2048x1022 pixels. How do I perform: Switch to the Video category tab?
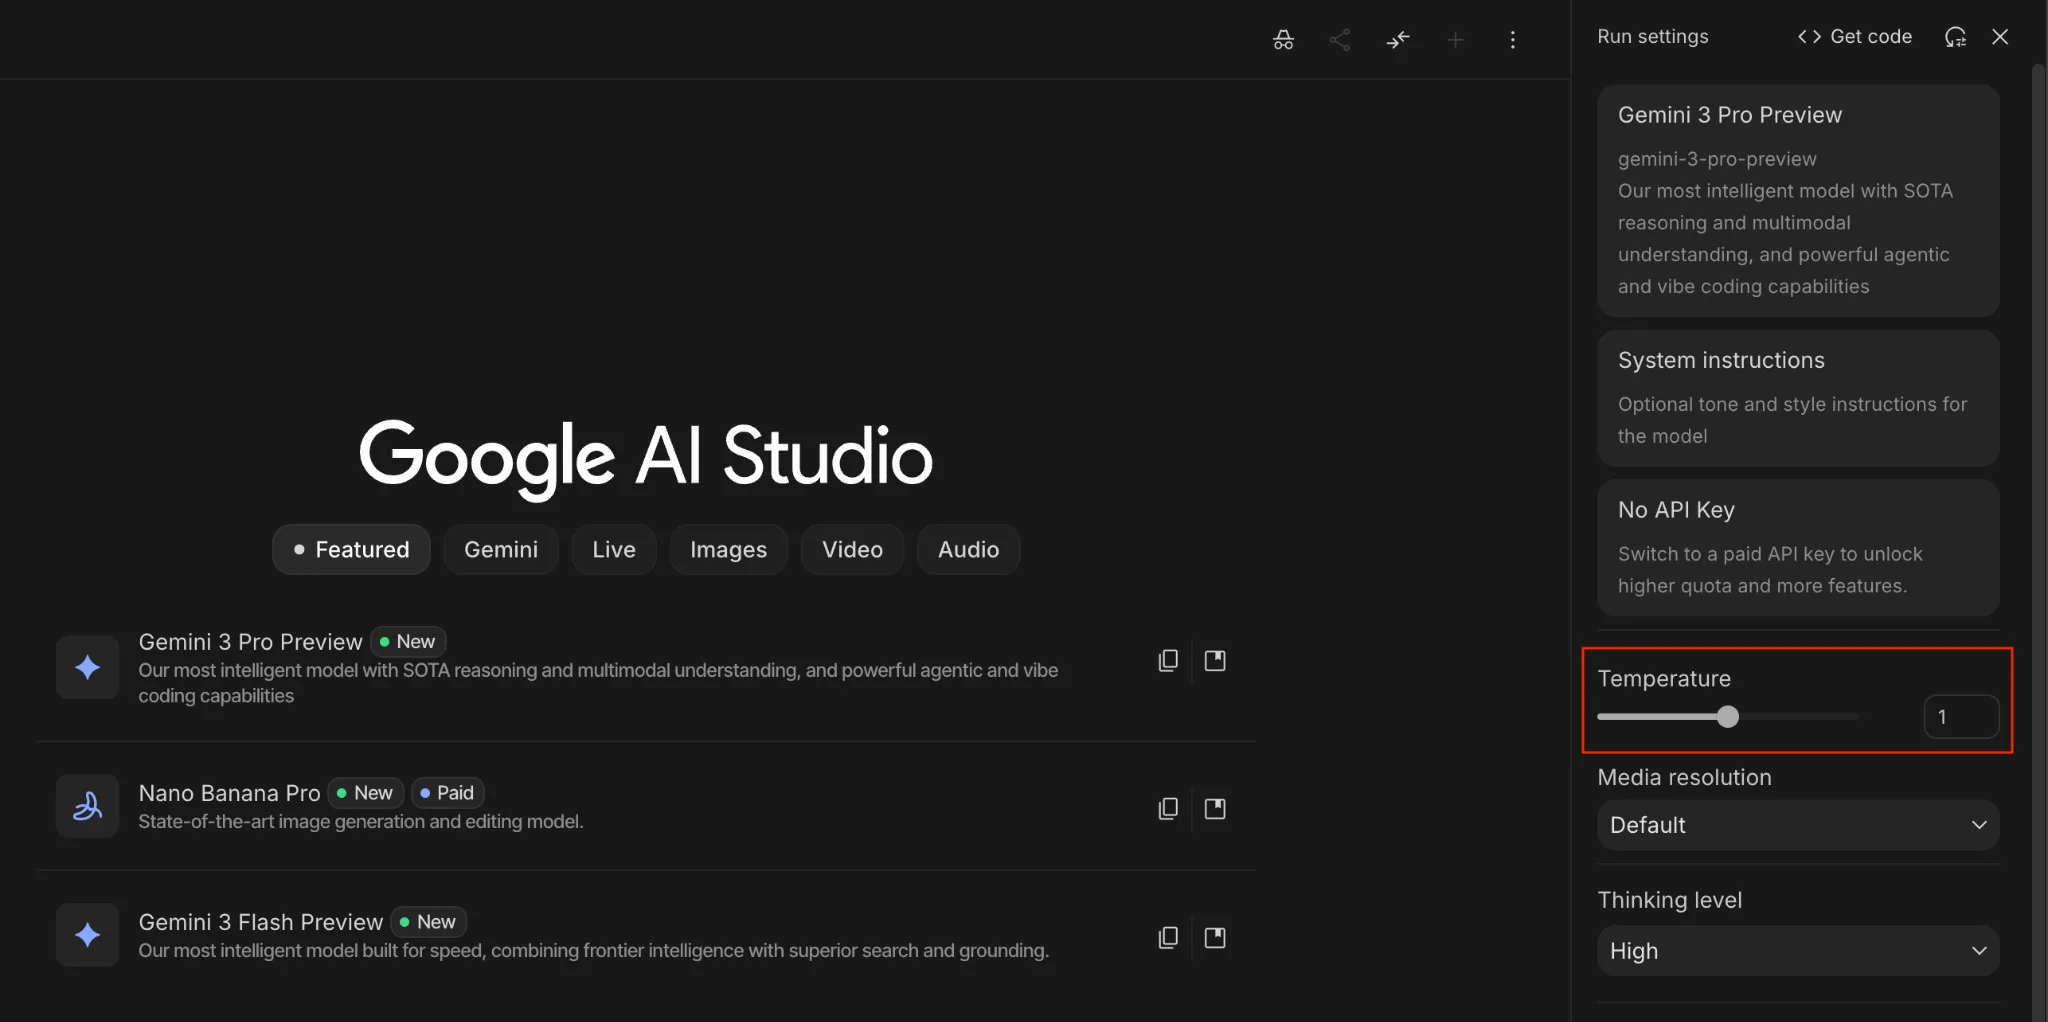pos(852,550)
